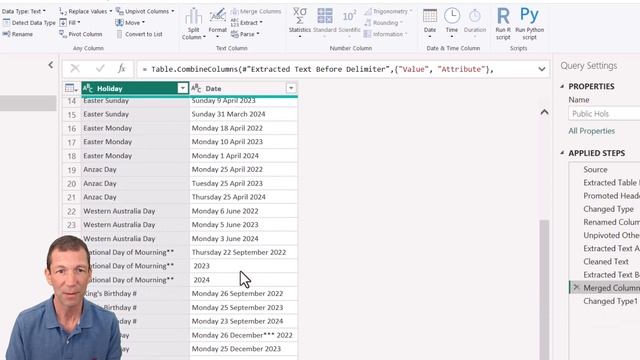Screen dimensions: 640x360
Task: Open the Date column filter dropdown
Action: coord(291,88)
